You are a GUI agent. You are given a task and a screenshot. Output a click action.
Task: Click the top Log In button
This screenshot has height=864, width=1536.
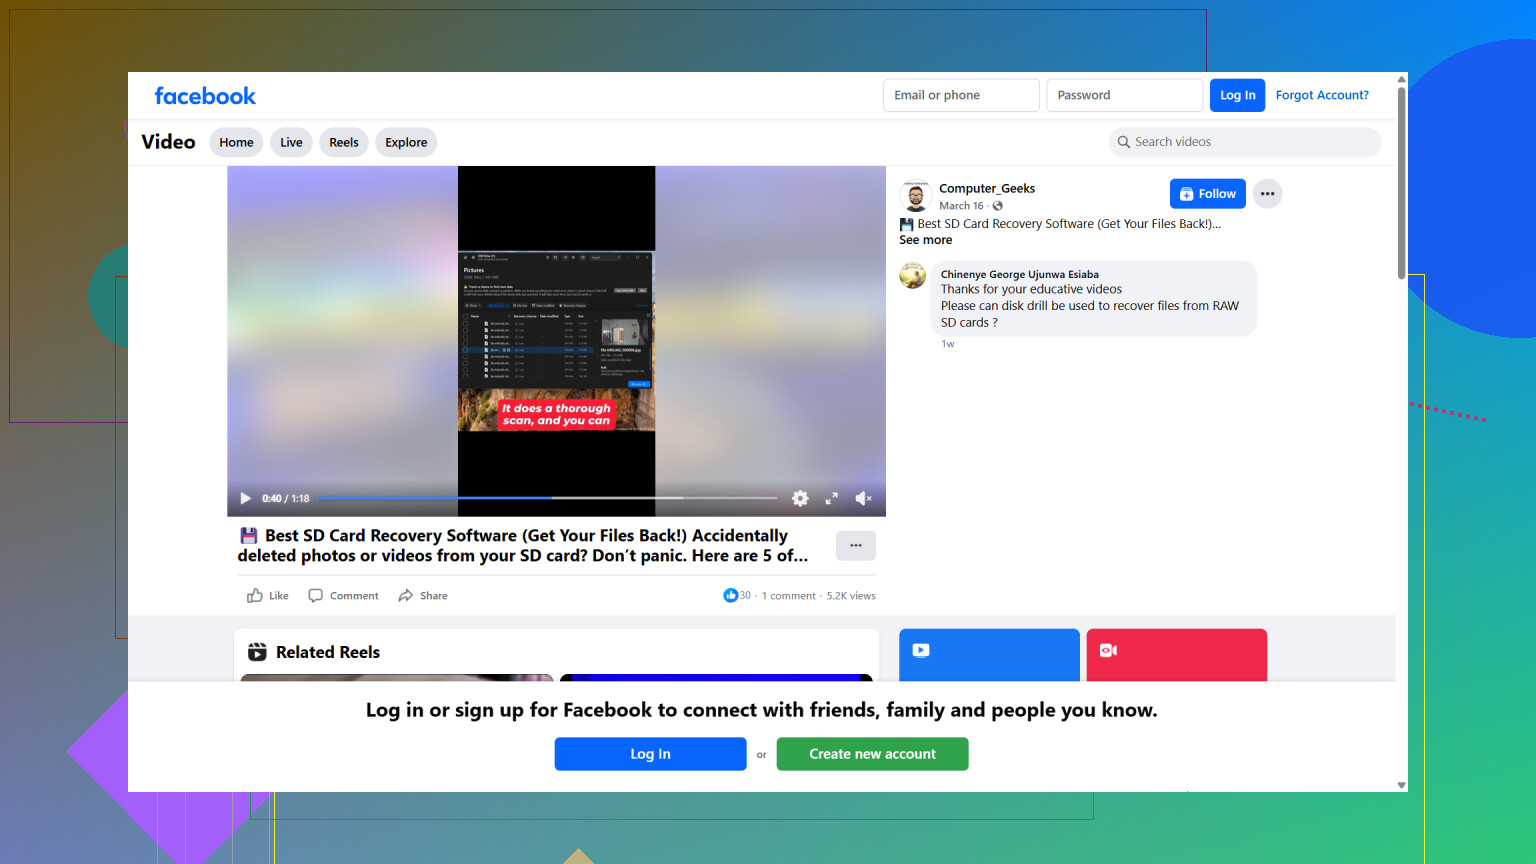click(x=1237, y=95)
